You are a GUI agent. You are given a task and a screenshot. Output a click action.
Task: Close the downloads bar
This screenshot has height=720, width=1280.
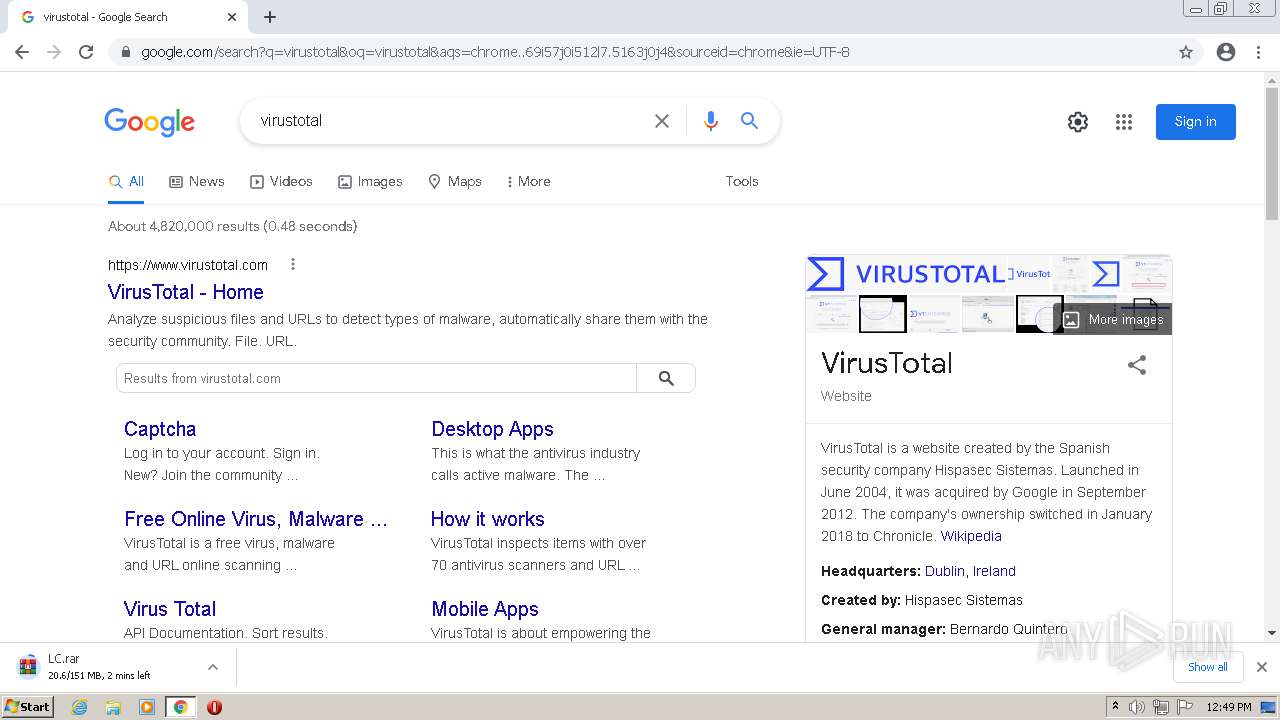coord(1262,667)
